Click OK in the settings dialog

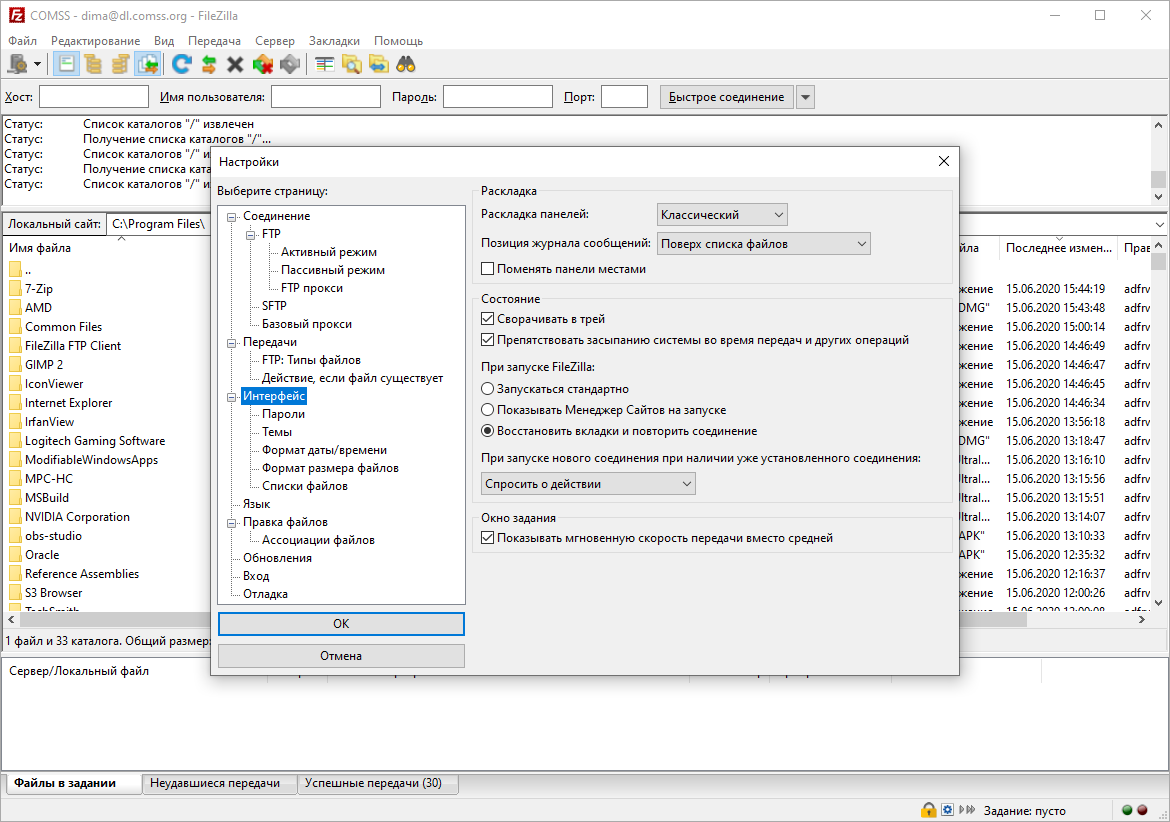(x=341, y=624)
